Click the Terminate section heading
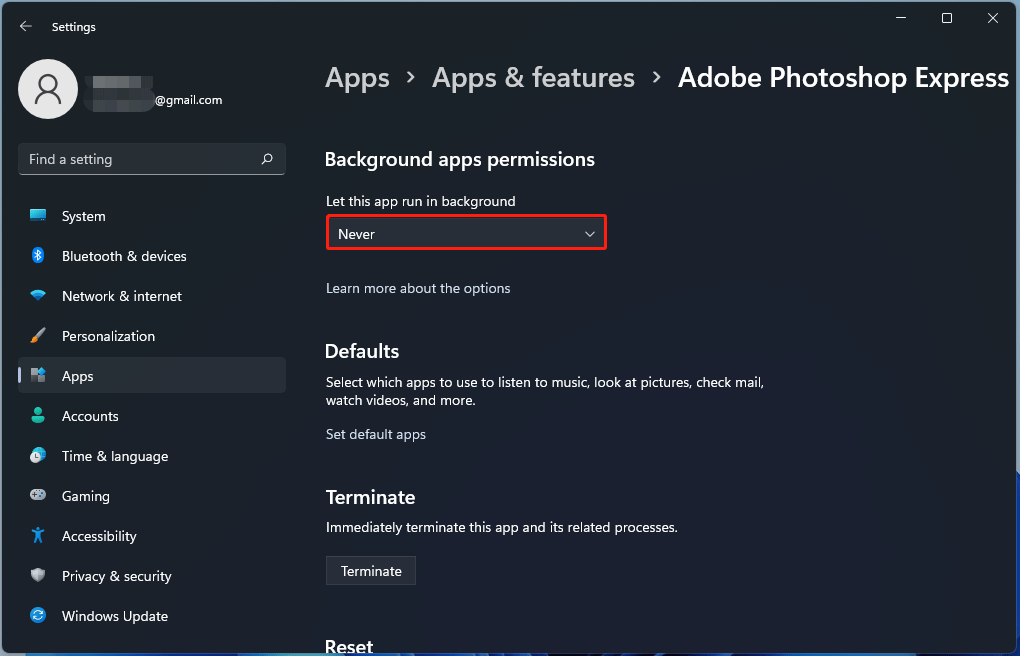Image resolution: width=1020 pixels, height=656 pixels. click(x=370, y=497)
